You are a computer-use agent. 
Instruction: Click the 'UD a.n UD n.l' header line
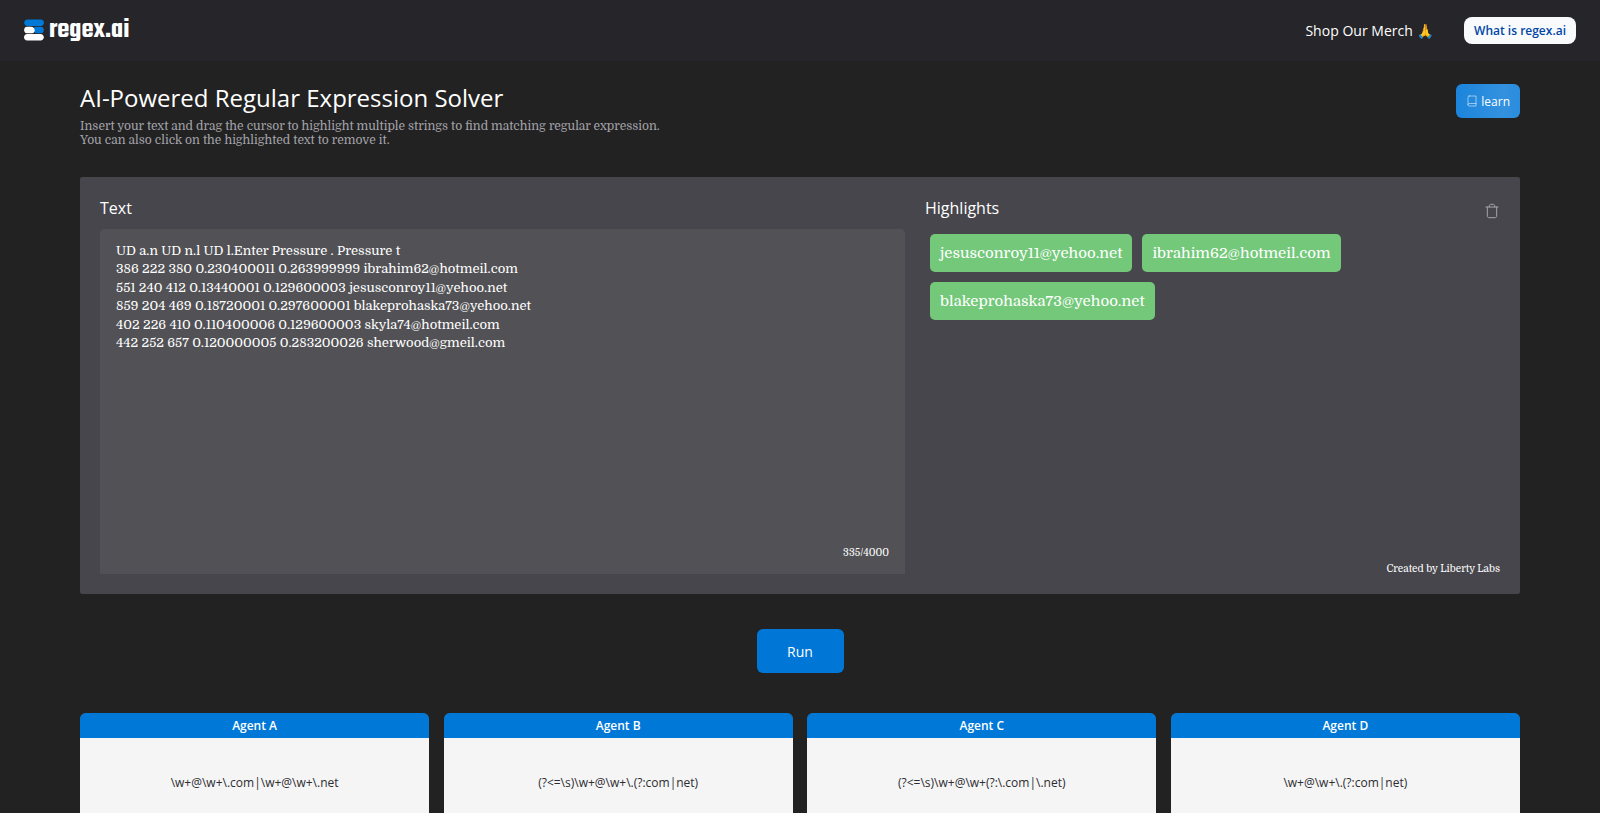tap(258, 251)
